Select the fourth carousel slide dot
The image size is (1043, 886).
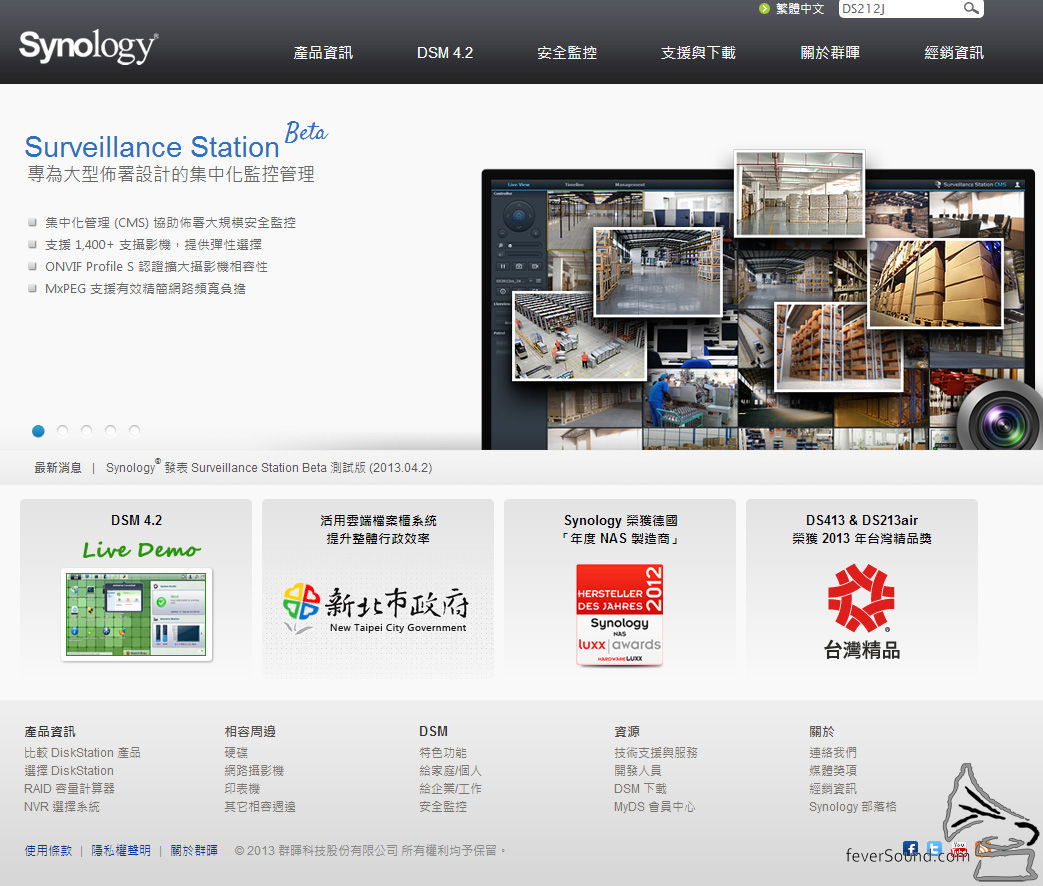click(110, 431)
